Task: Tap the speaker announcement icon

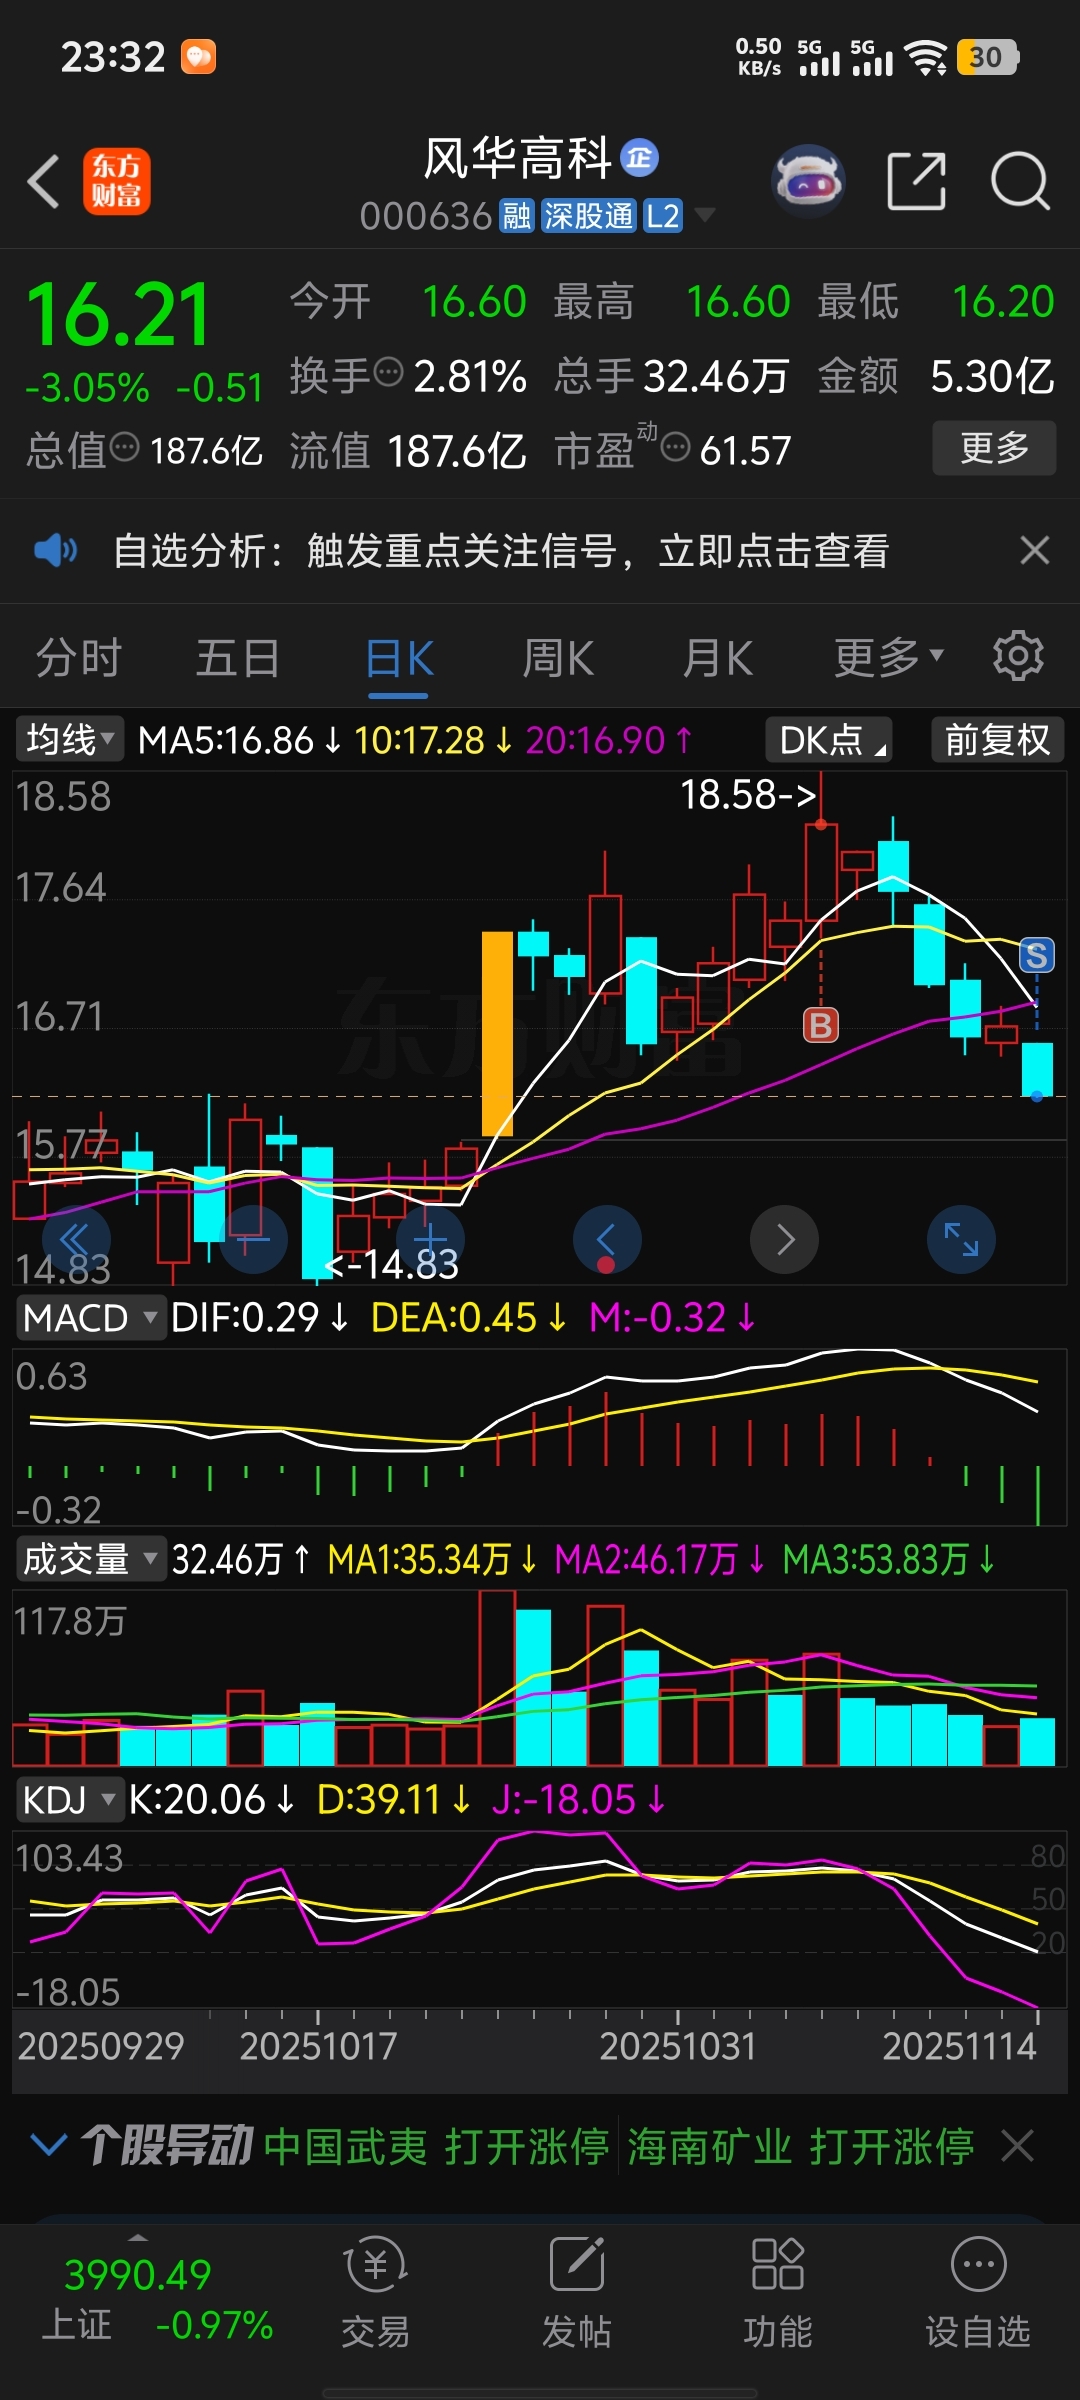Action: point(55,550)
